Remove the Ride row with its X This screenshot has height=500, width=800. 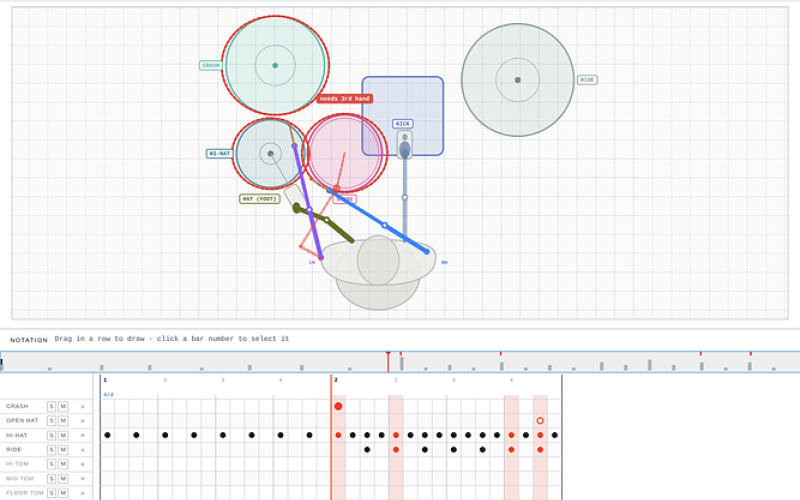pyautogui.click(x=83, y=450)
